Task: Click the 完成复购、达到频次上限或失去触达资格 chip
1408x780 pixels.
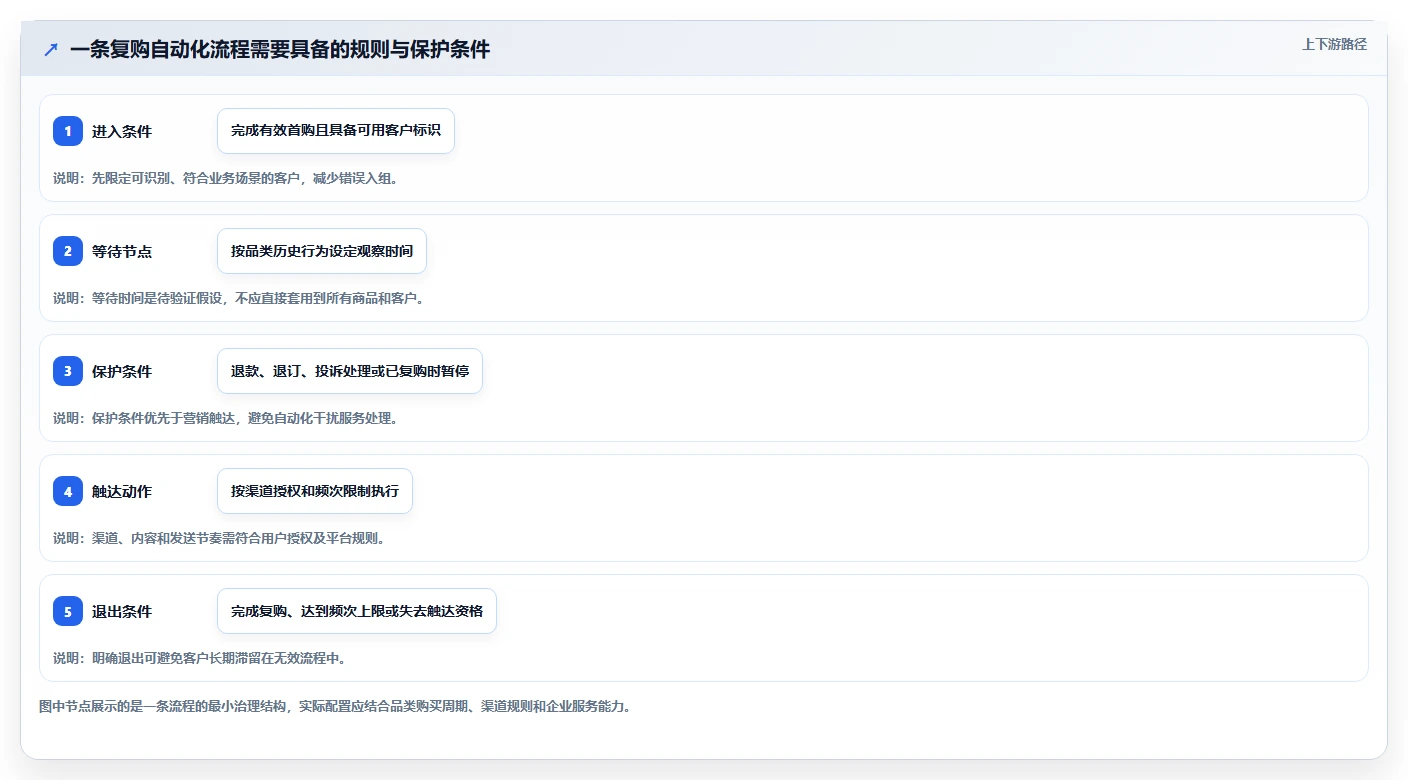Action: [357, 611]
